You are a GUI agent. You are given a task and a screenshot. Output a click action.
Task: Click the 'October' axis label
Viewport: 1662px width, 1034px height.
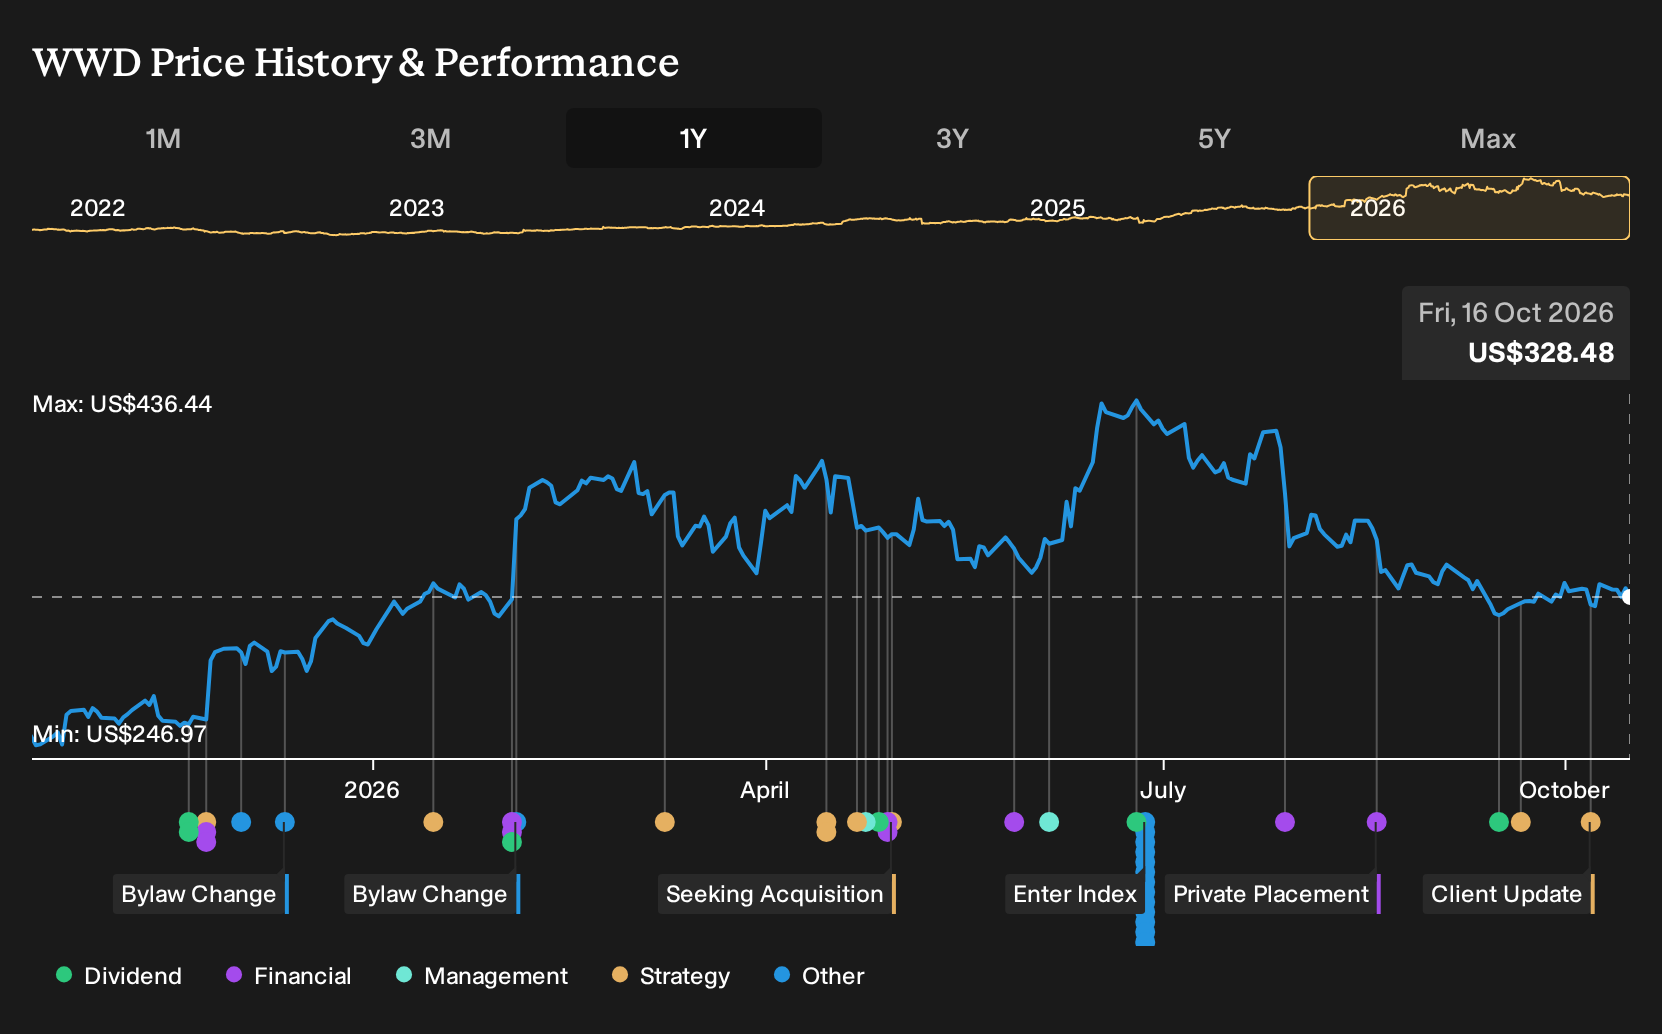coord(1564,790)
